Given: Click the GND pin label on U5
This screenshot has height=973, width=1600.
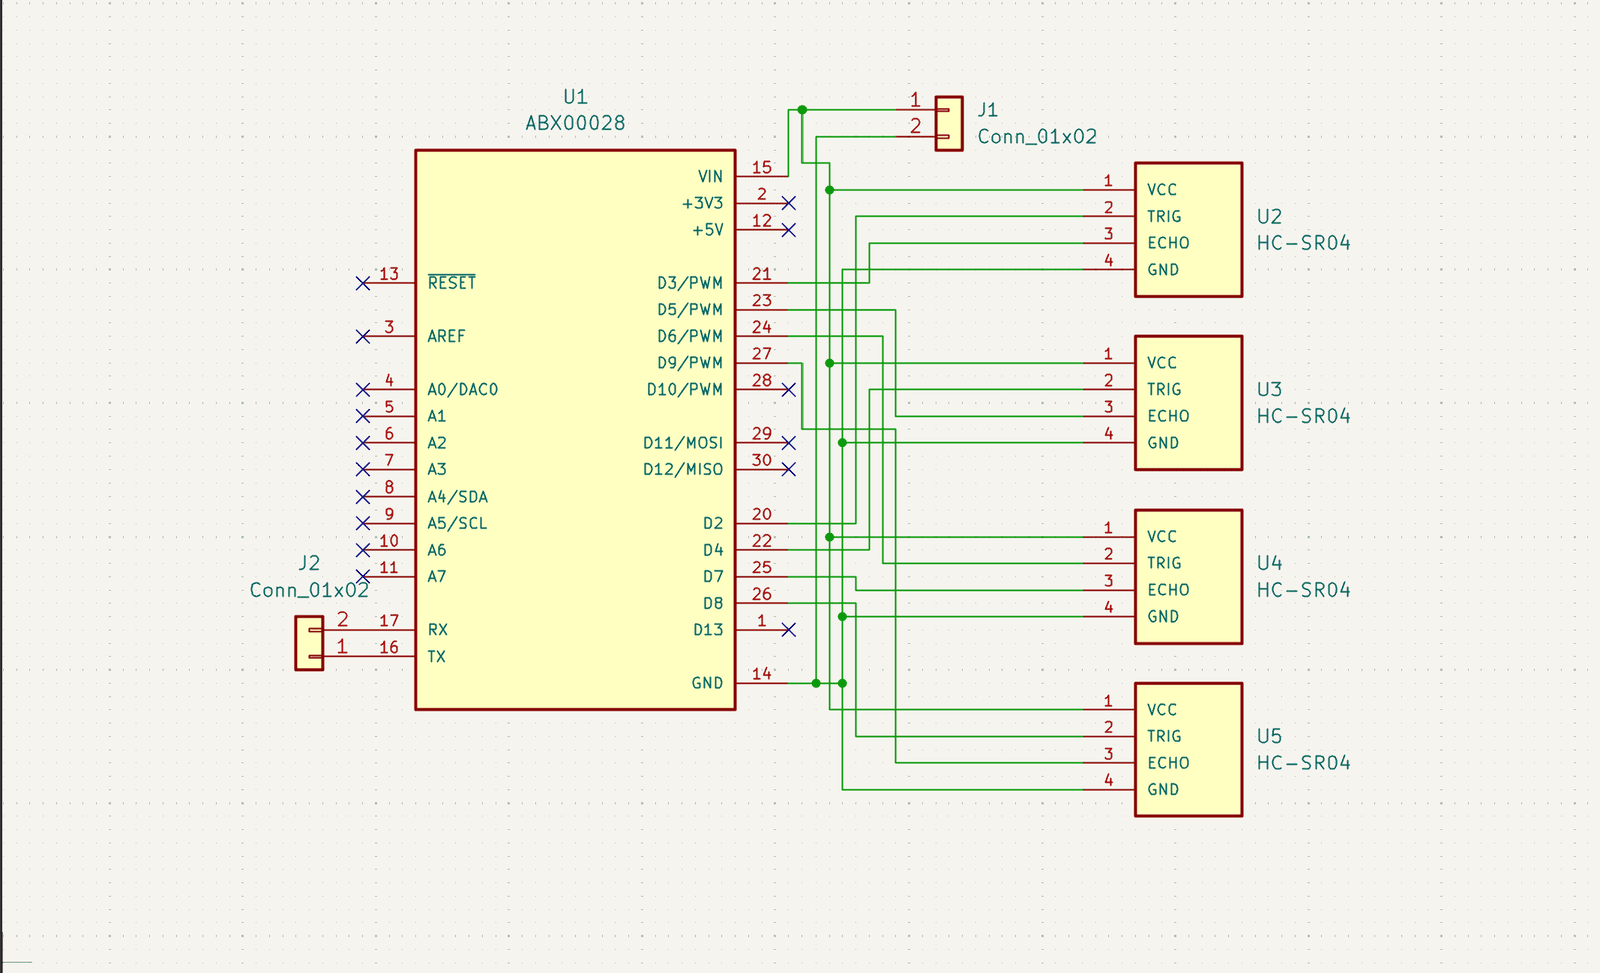Looking at the screenshot, I should pyautogui.click(x=1163, y=790).
